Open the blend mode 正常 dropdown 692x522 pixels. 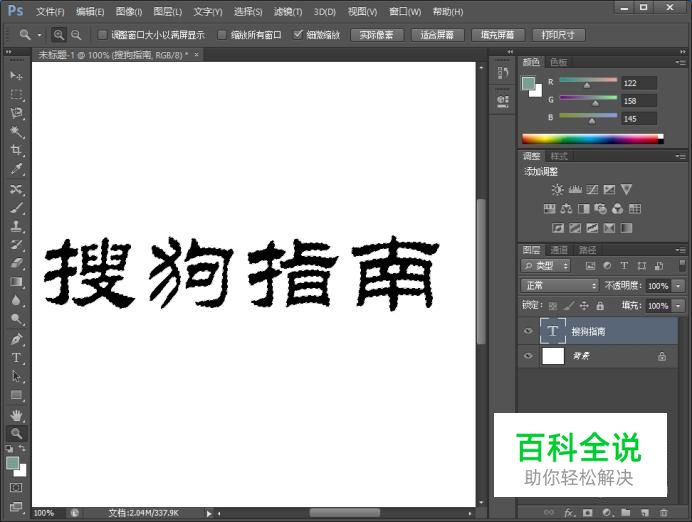pyautogui.click(x=560, y=285)
